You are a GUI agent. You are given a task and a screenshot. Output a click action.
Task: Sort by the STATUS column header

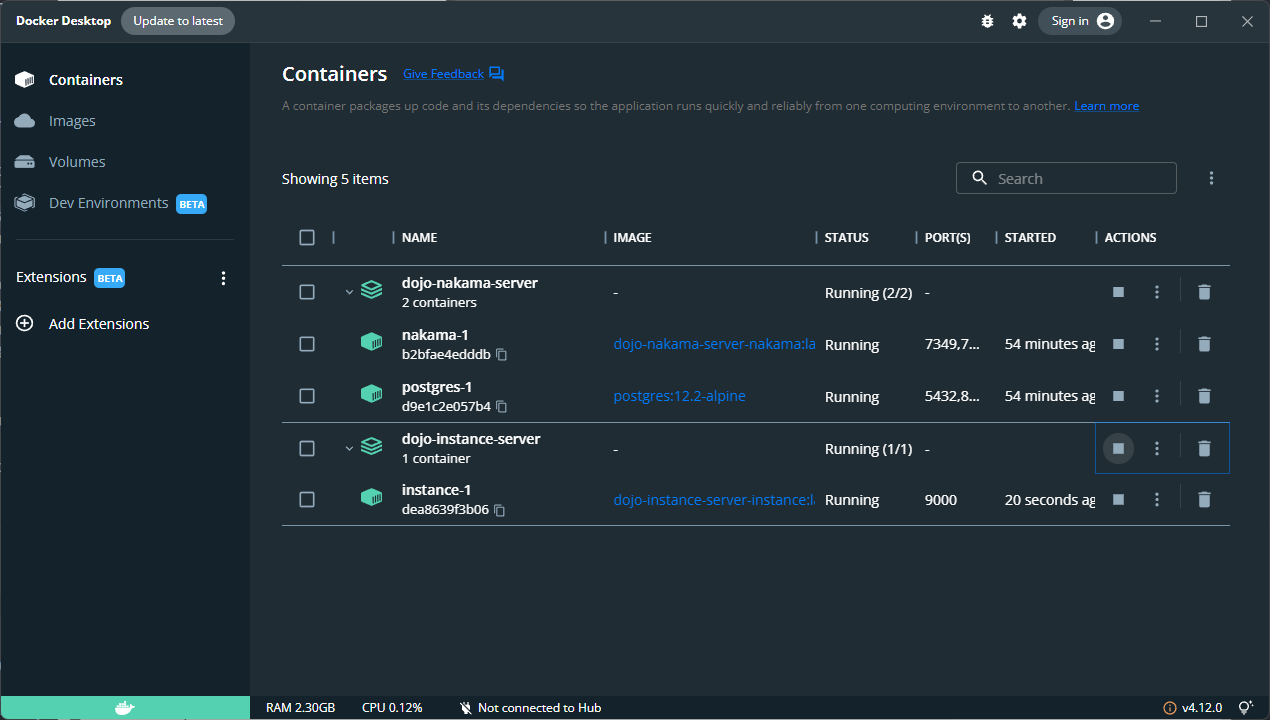(x=846, y=238)
